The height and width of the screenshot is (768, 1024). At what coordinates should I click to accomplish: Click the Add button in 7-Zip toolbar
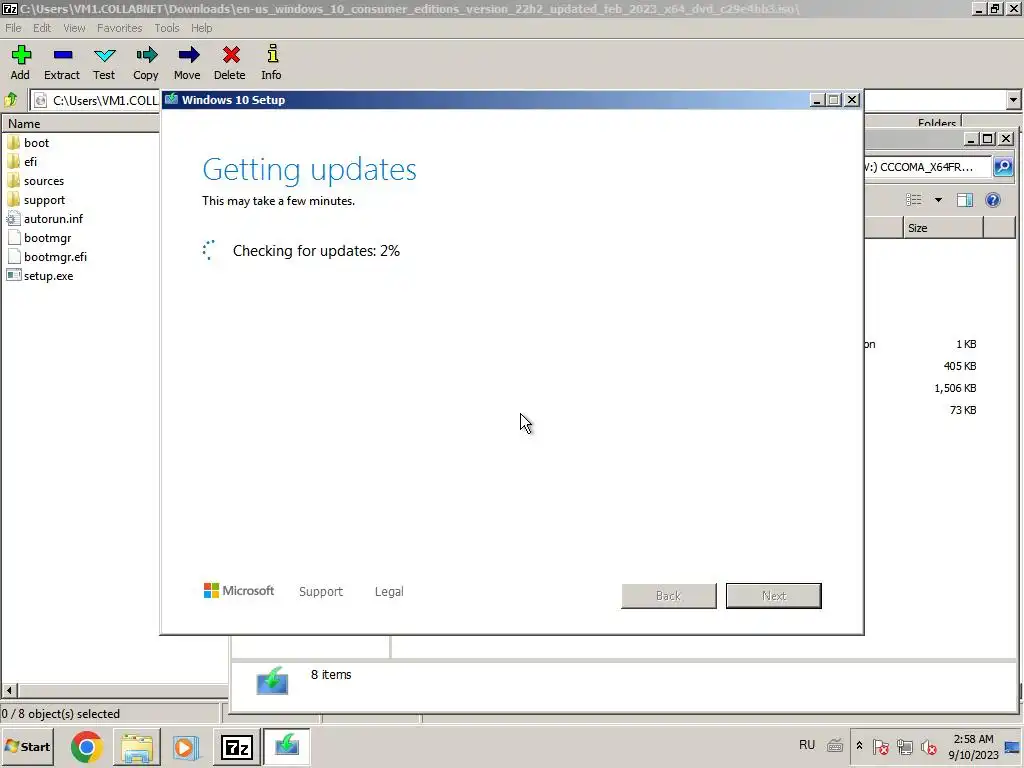(20, 63)
